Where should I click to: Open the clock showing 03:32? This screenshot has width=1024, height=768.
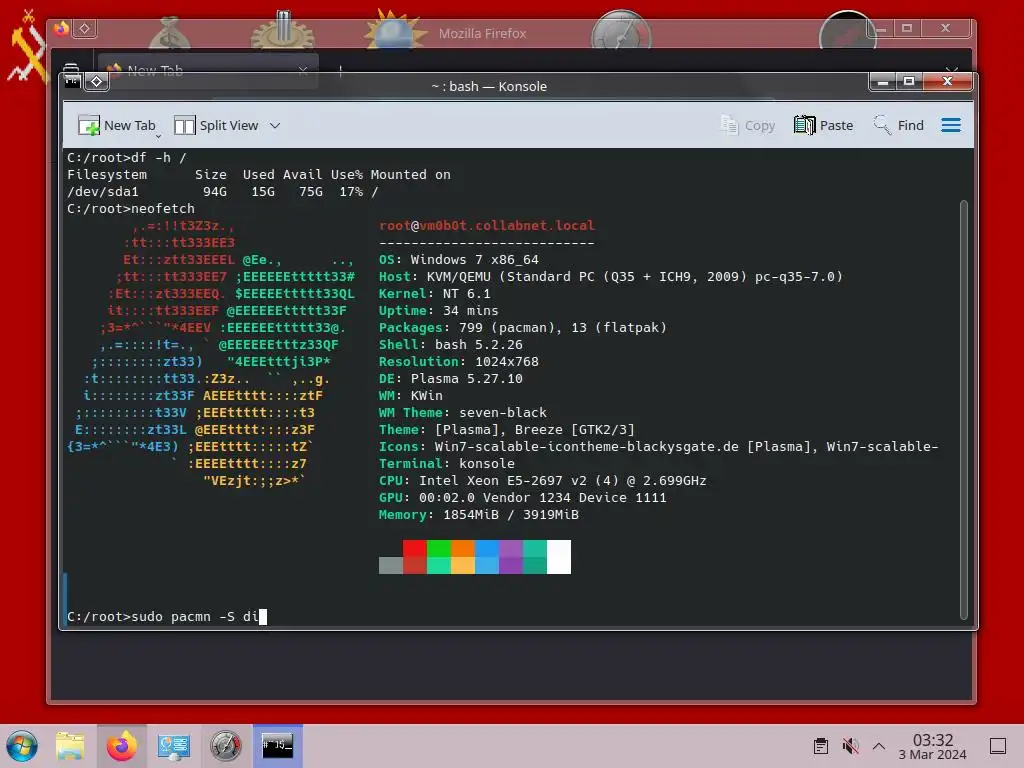[933, 746]
